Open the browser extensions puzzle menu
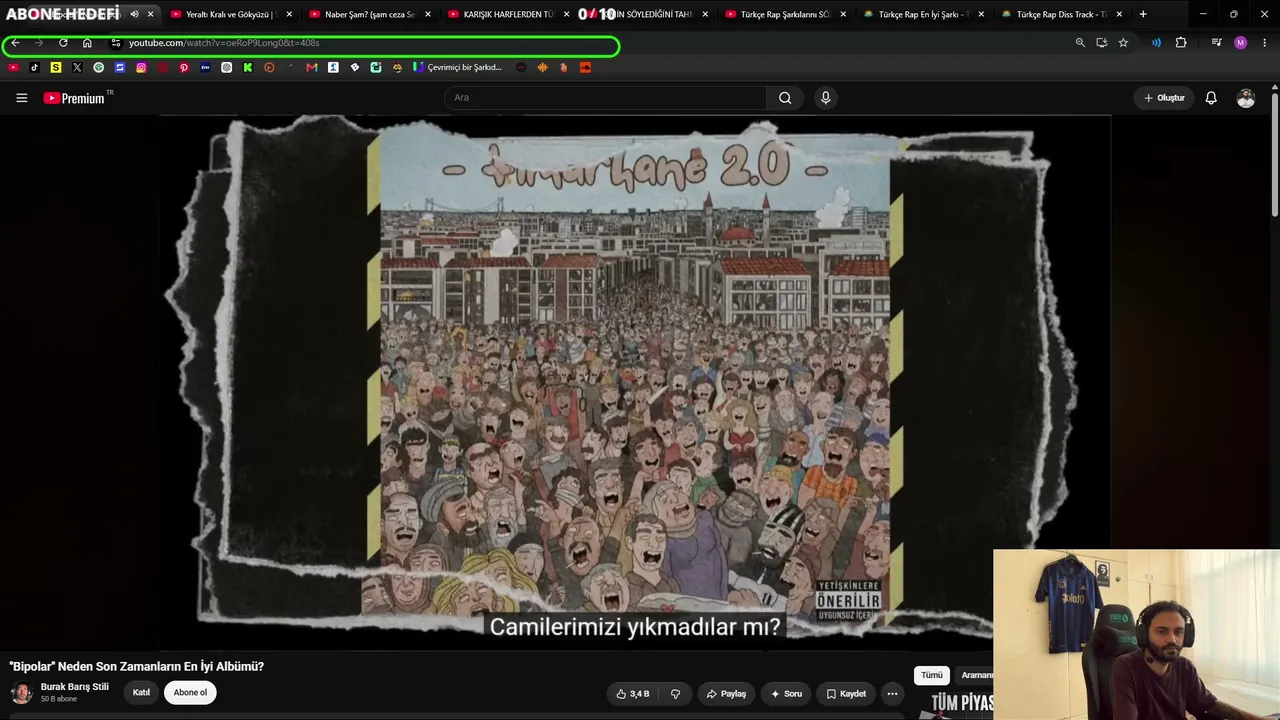 point(1181,43)
